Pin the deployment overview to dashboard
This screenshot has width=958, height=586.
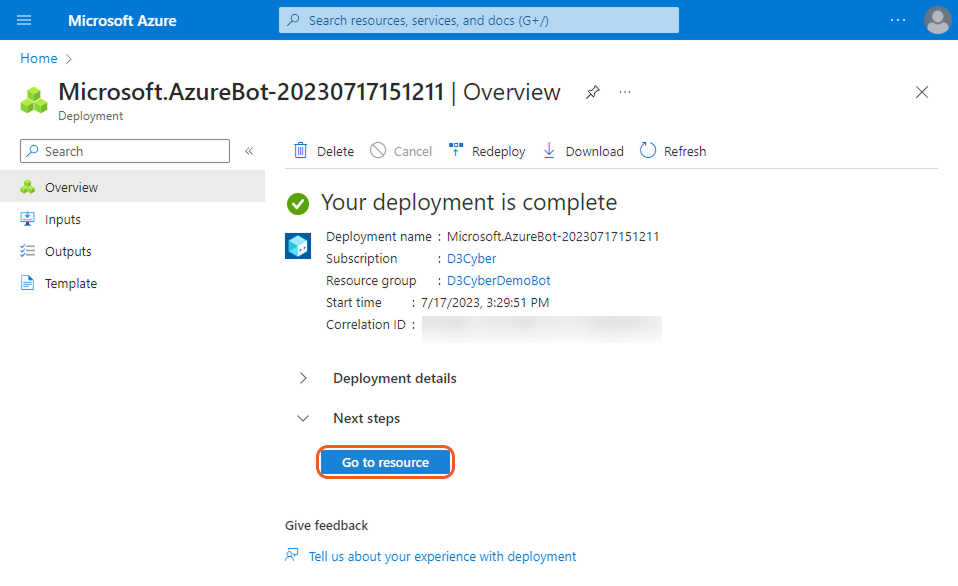593,92
